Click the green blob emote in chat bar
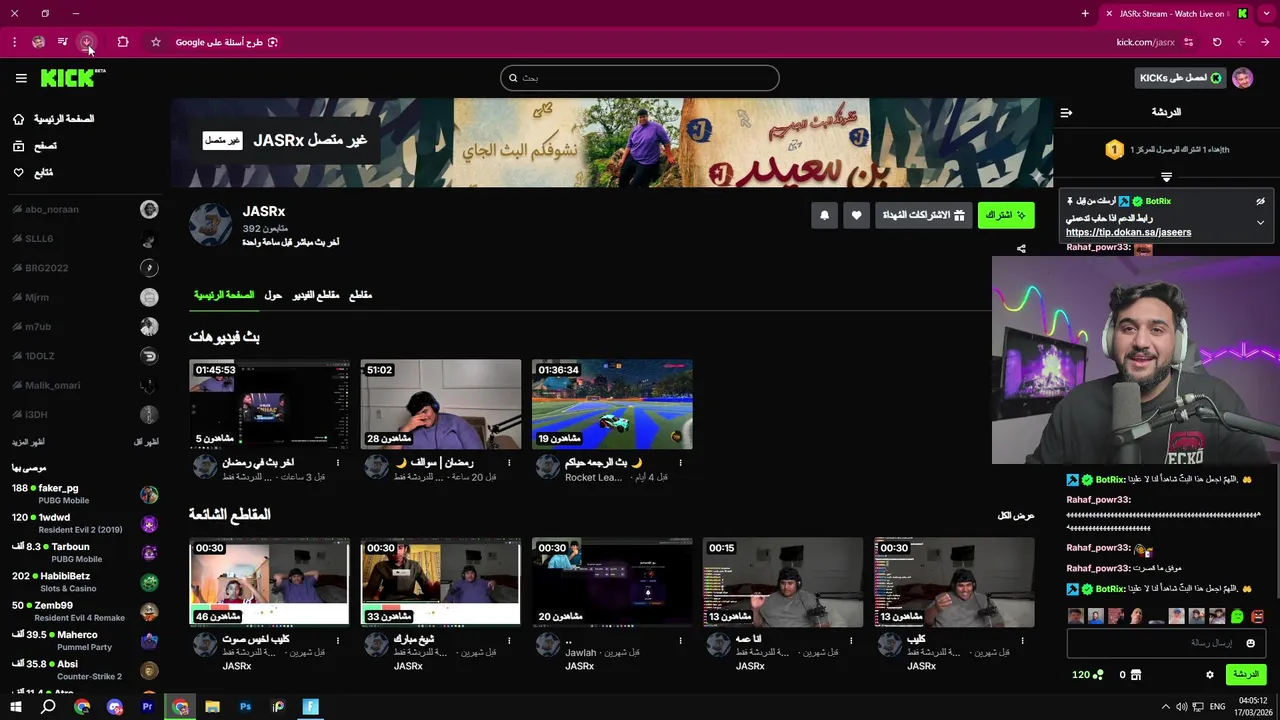Screen dimensions: 1280x720 [1237, 616]
